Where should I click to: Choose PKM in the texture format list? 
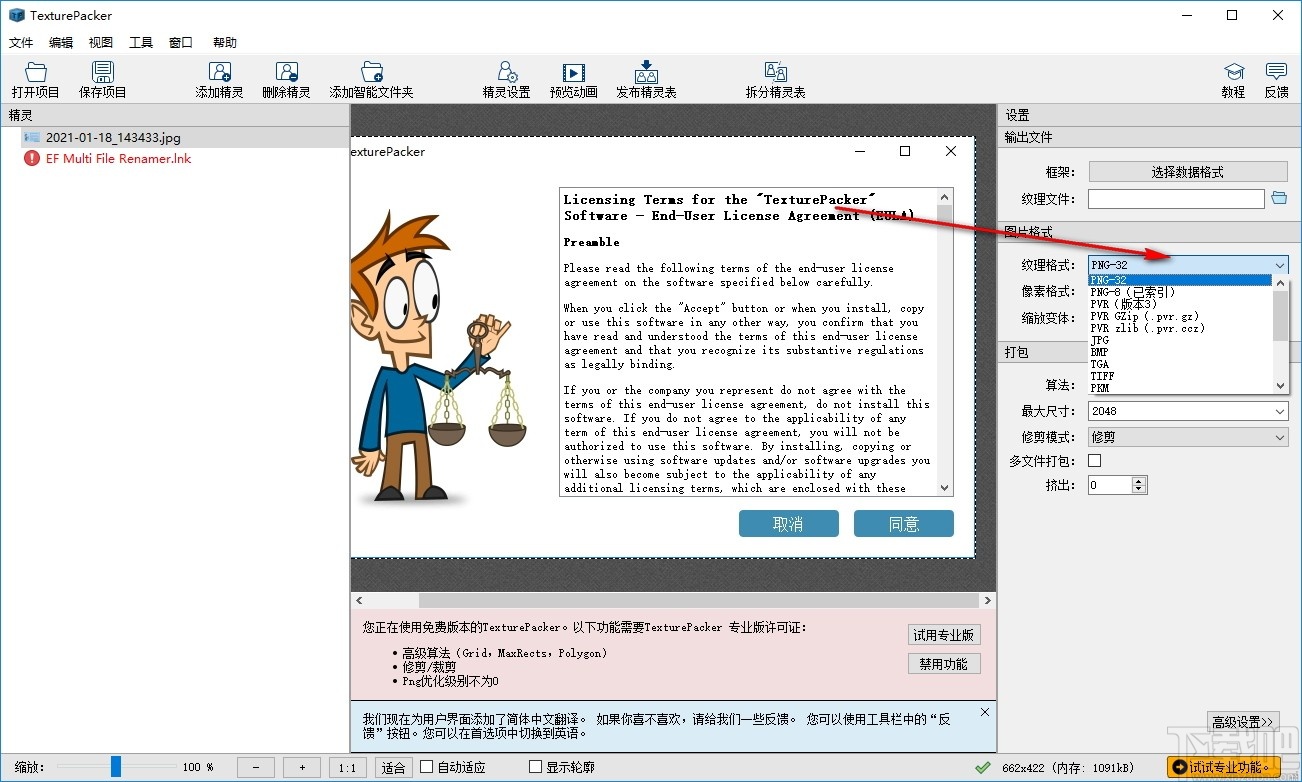tap(1180, 388)
